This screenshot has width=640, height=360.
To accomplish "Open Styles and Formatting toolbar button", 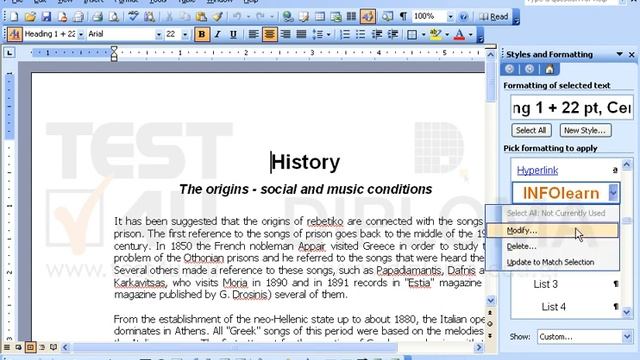I will [x=14, y=34].
